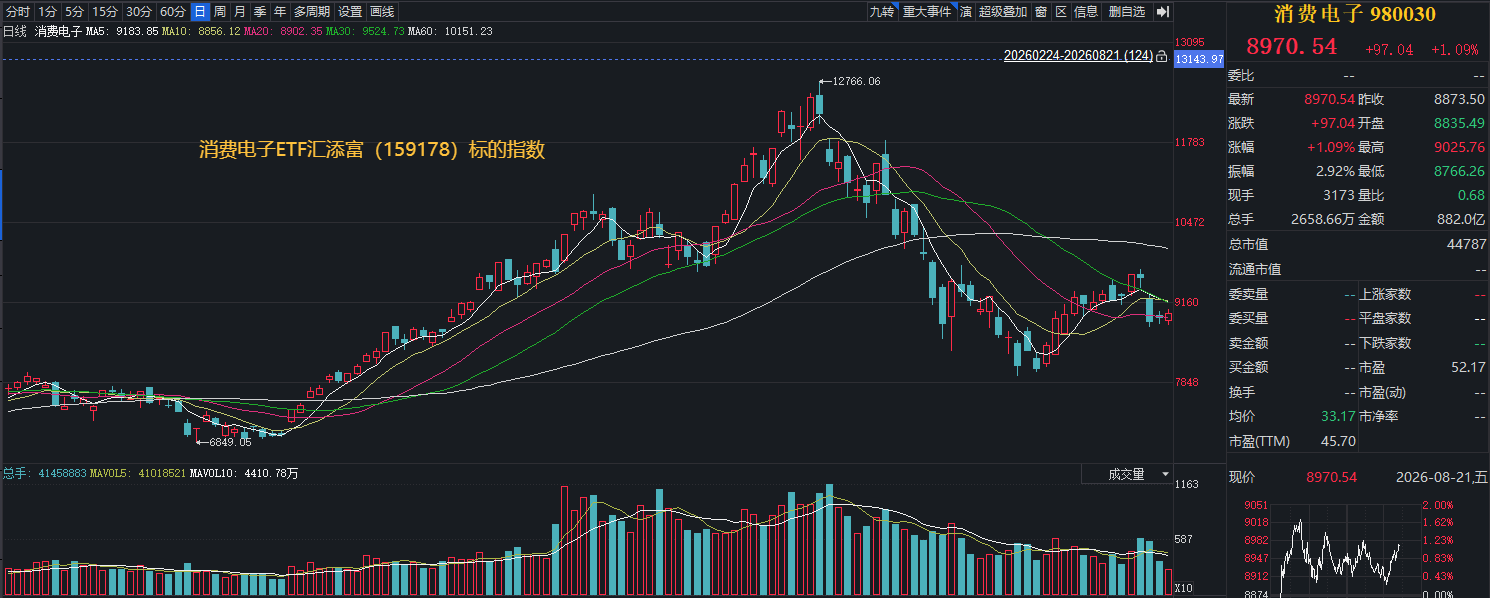Click the 振幅 value 2.92%

[1336, 171]
